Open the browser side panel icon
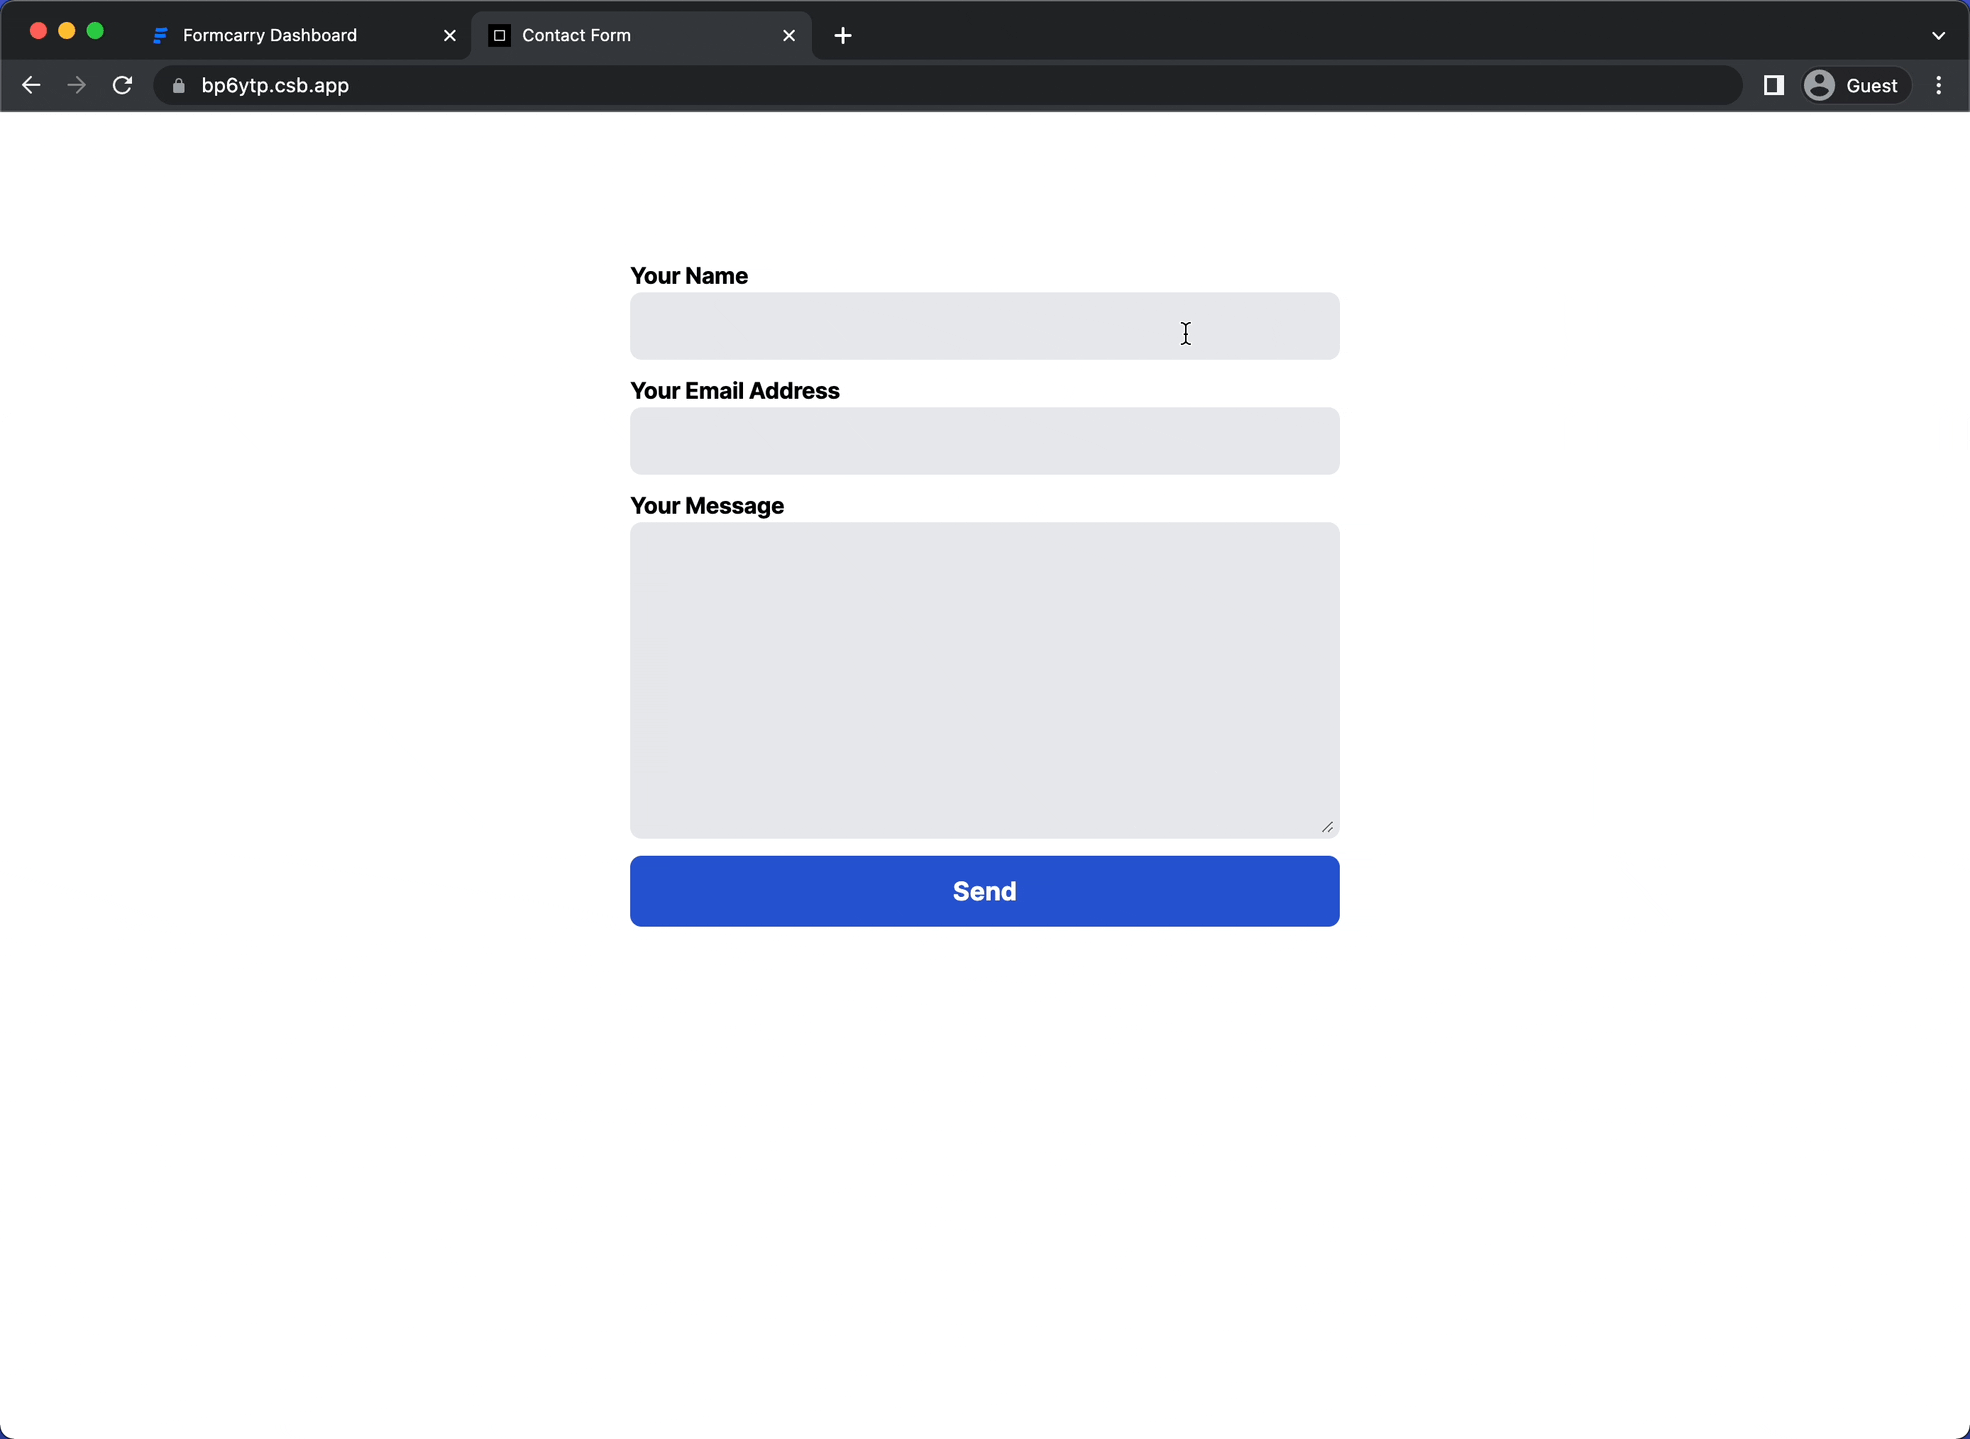This screenshot has width=1970, height=1439. pos(1774,85)
